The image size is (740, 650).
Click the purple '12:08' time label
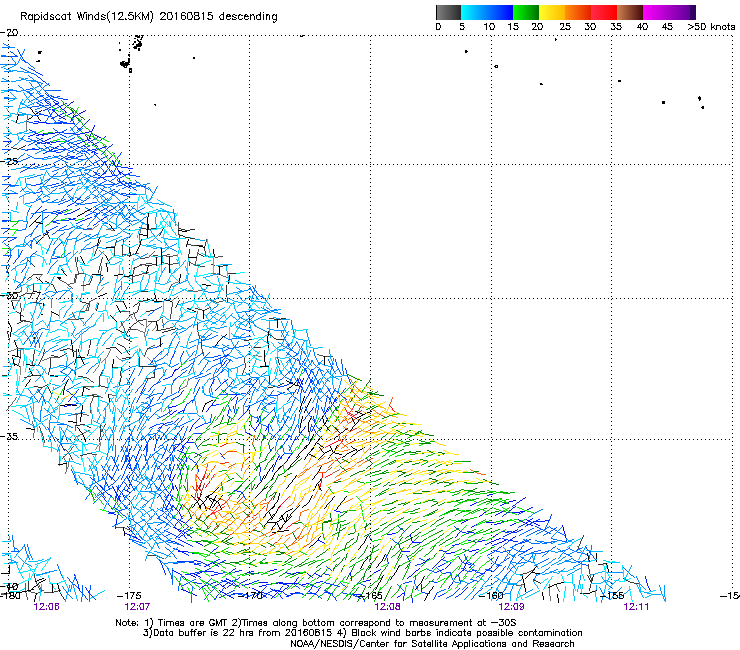click(x=387, y=607)
